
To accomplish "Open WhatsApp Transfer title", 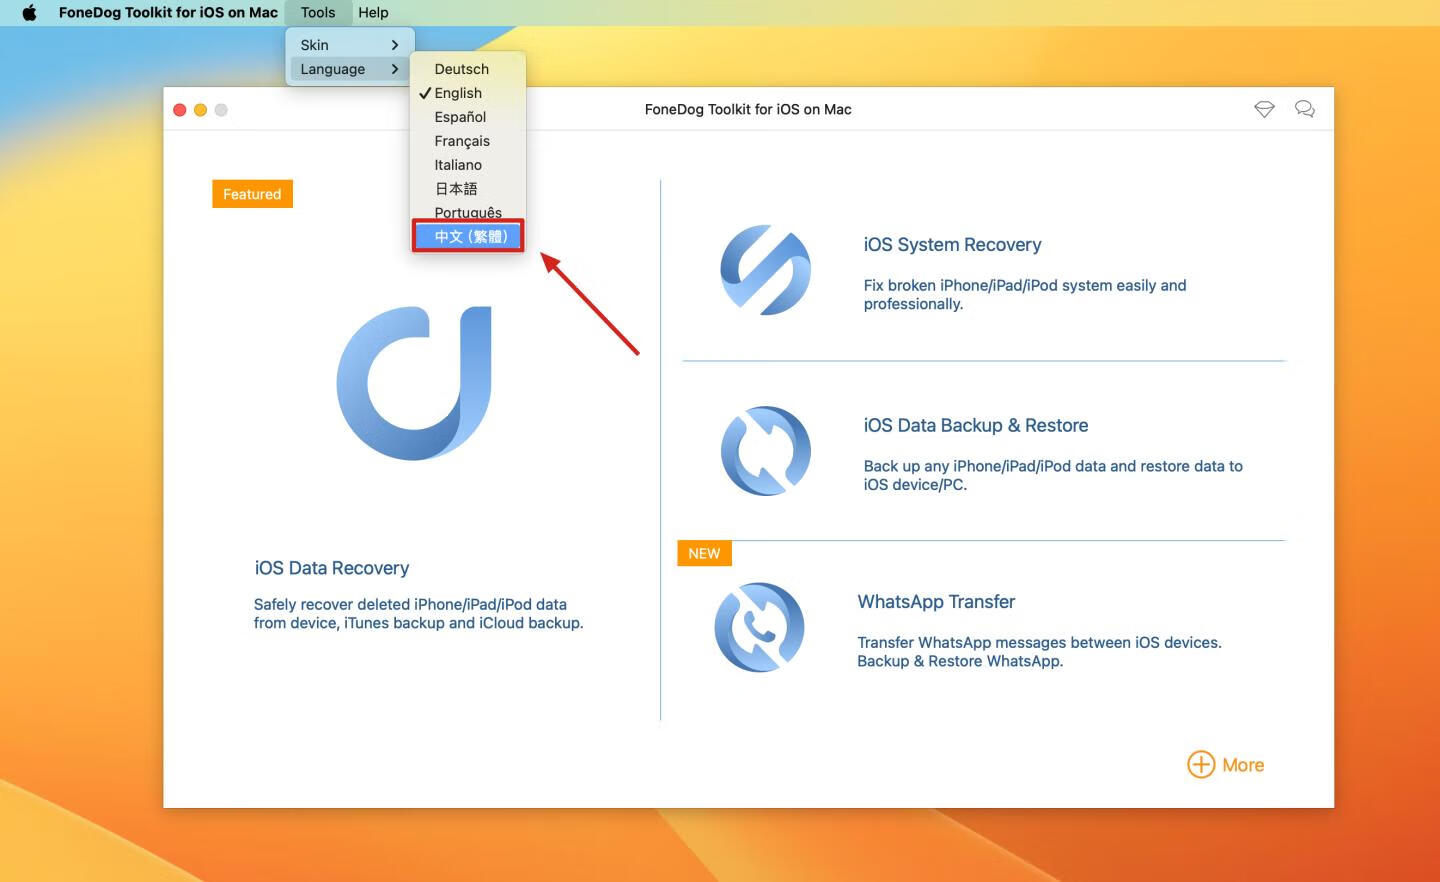I will click(x=936, y=602).
